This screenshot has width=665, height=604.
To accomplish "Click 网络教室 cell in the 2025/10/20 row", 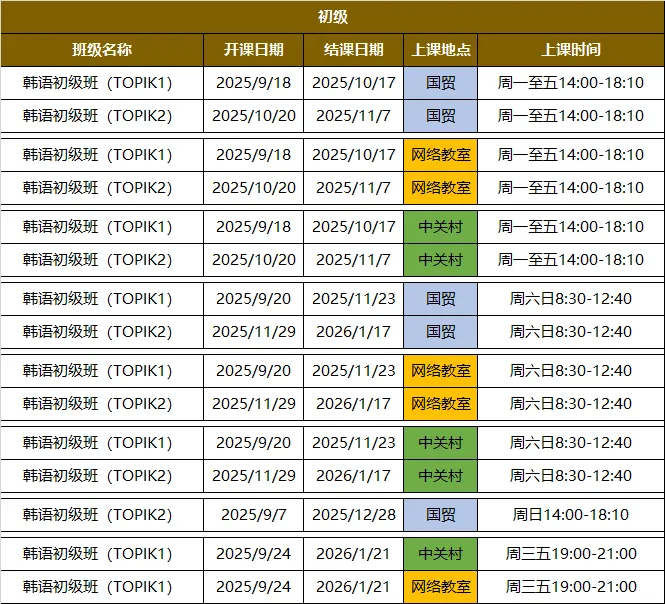I will click(441, 188).
